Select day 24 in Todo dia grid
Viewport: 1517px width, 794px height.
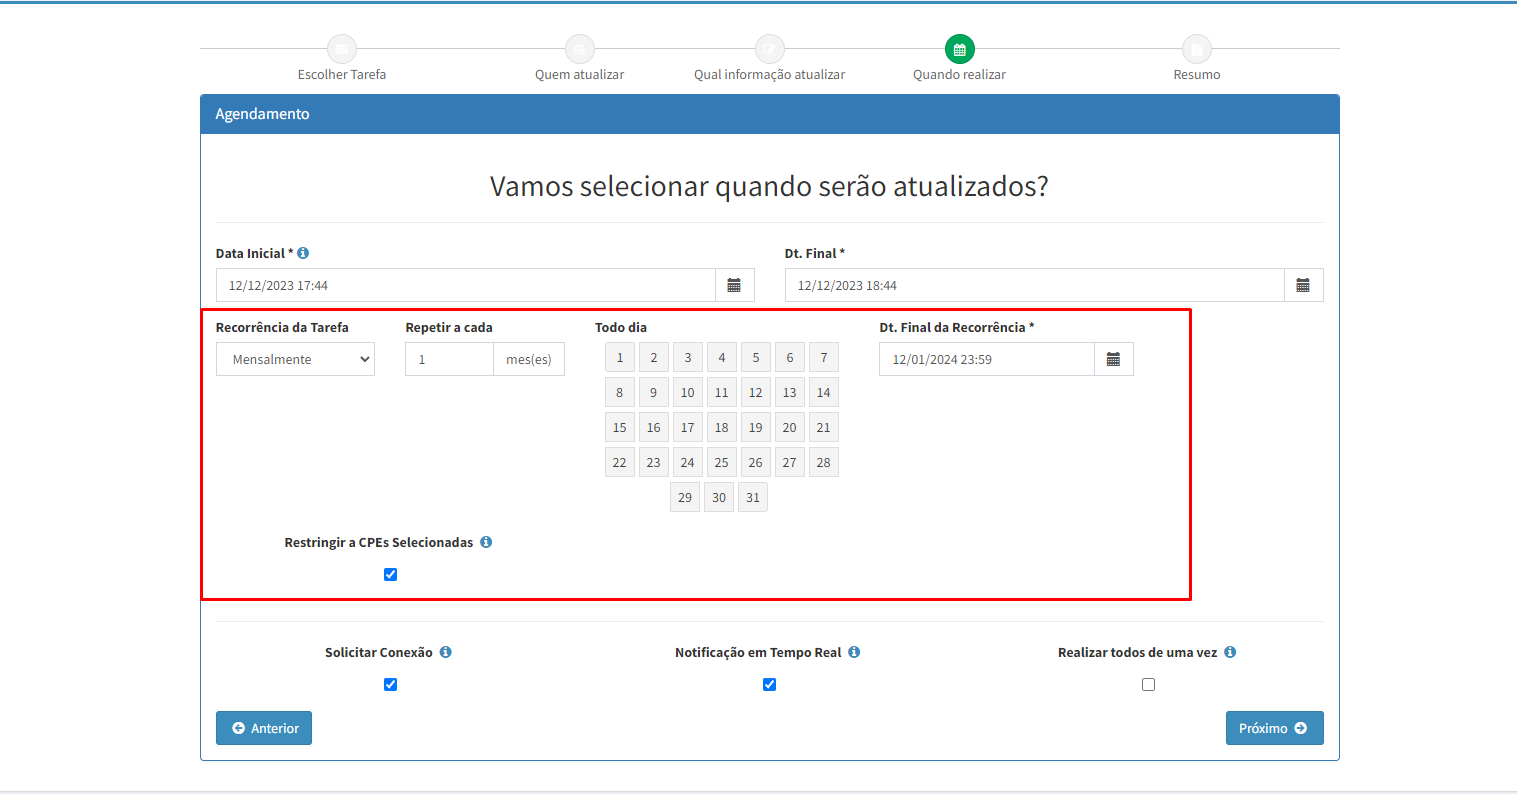688,462
